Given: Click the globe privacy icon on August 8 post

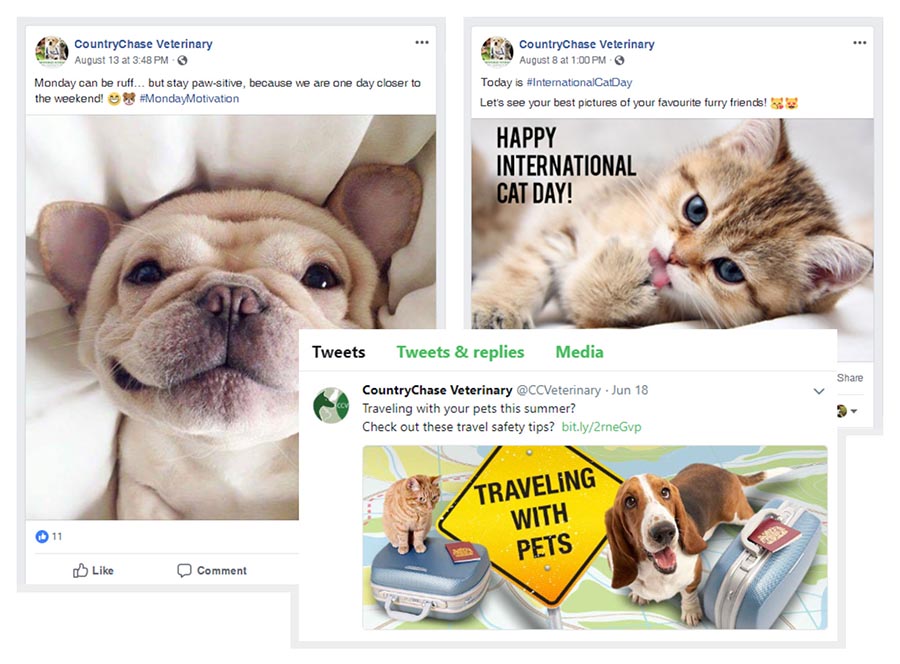Looking at the screenshot, I should pos(620,61).
